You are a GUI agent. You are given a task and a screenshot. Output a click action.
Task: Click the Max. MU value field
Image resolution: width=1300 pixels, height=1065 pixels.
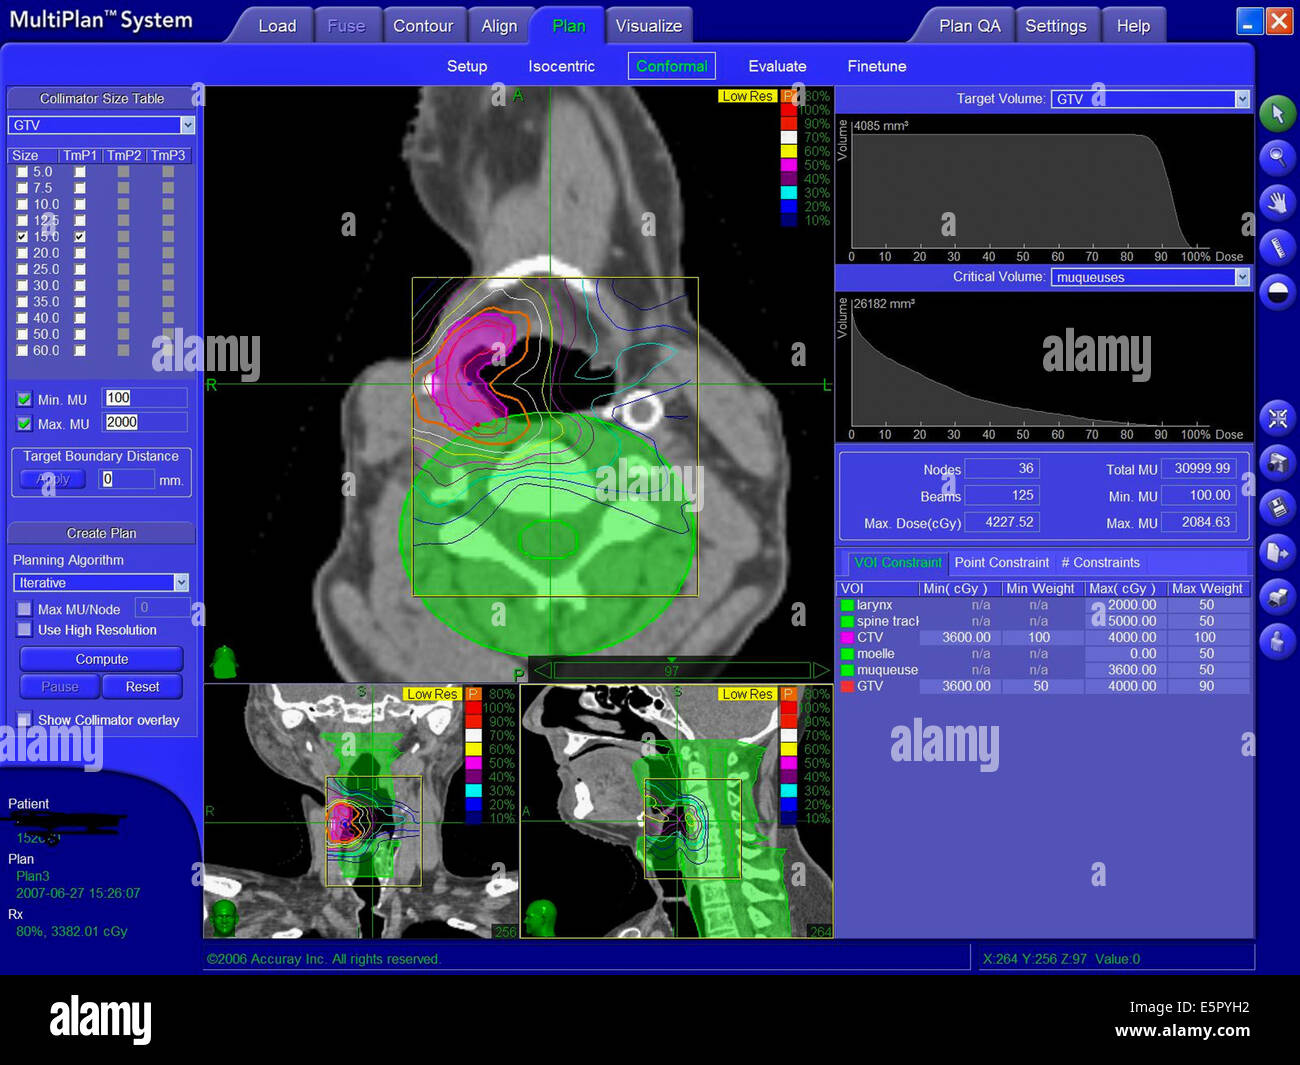pos(145,423)
